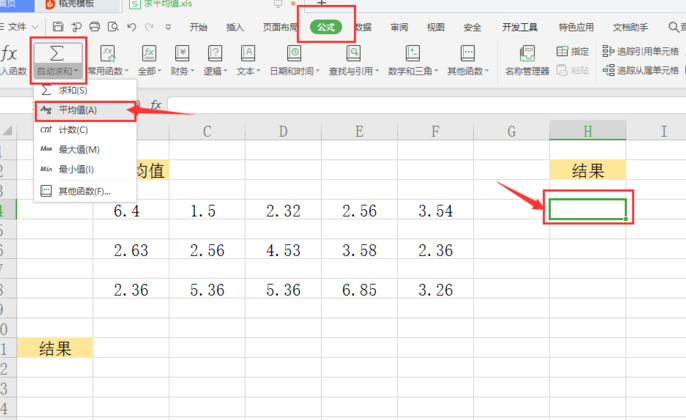
Task: Open the 常用函数 common functions icon
Action: point(108,54)
